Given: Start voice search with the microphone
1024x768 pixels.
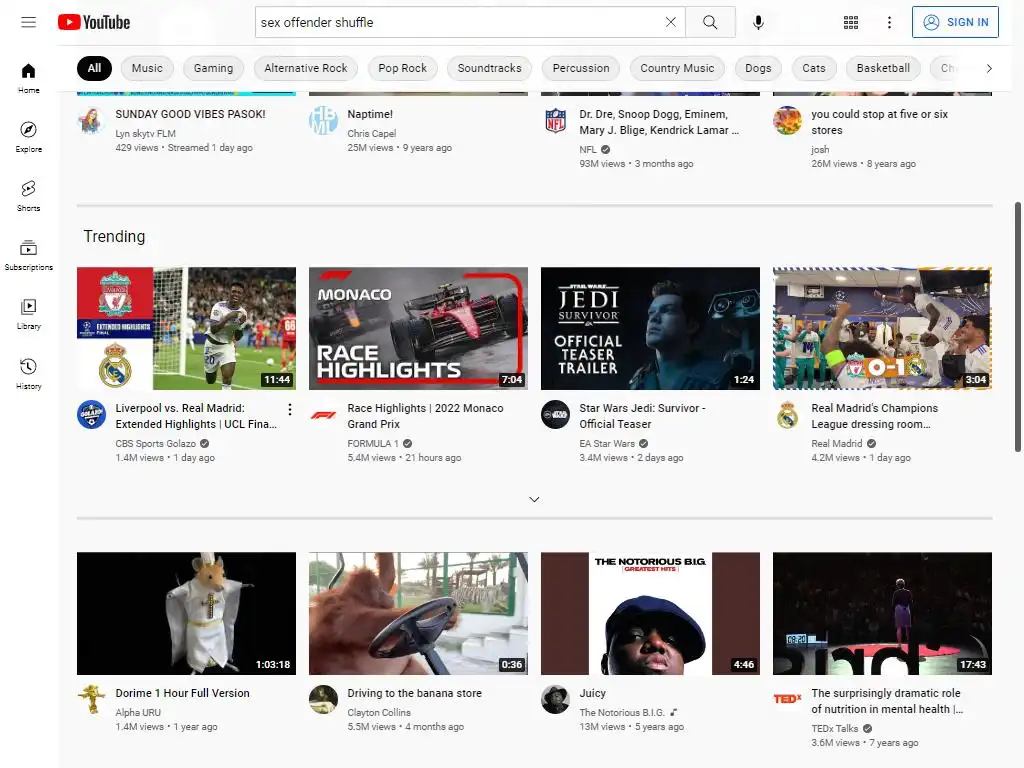Looking at the screenshot, I should click(x=758, y=22).
